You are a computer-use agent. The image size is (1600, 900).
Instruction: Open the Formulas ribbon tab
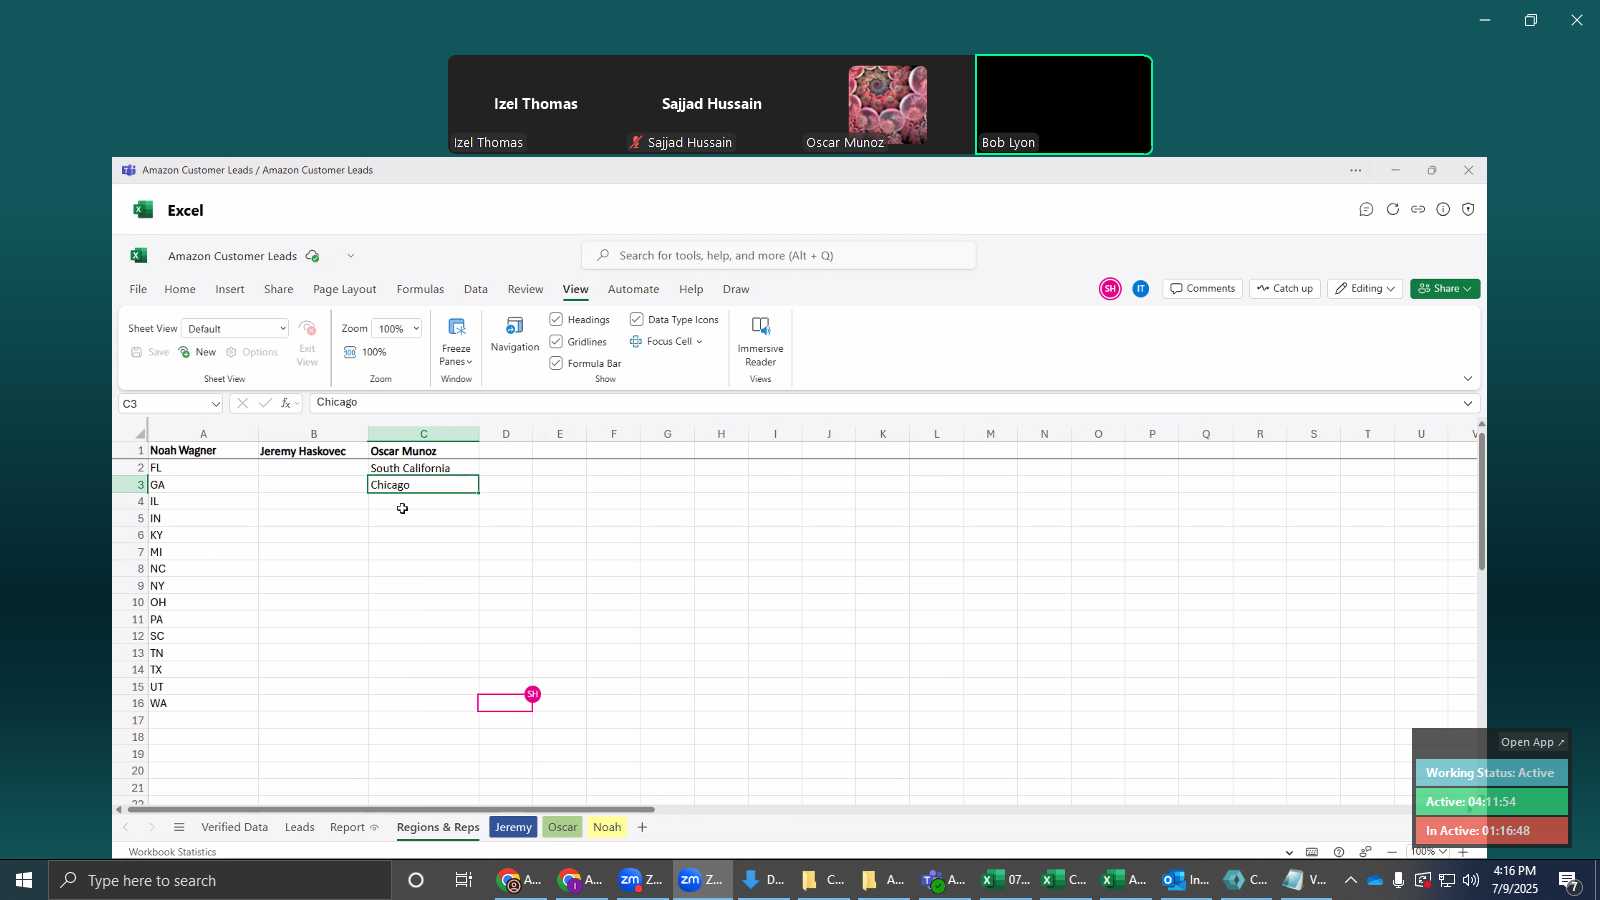point(420,289)
